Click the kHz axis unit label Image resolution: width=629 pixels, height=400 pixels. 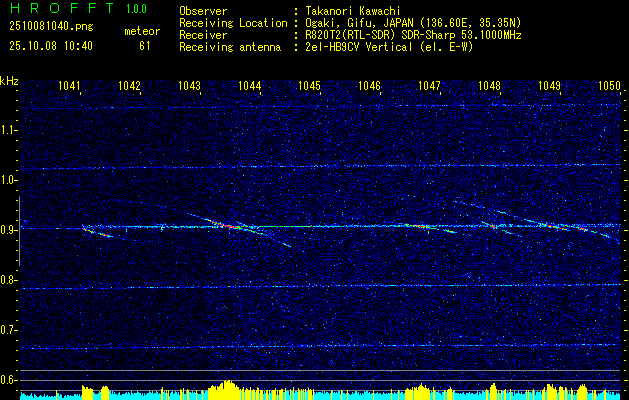(9, 81)
